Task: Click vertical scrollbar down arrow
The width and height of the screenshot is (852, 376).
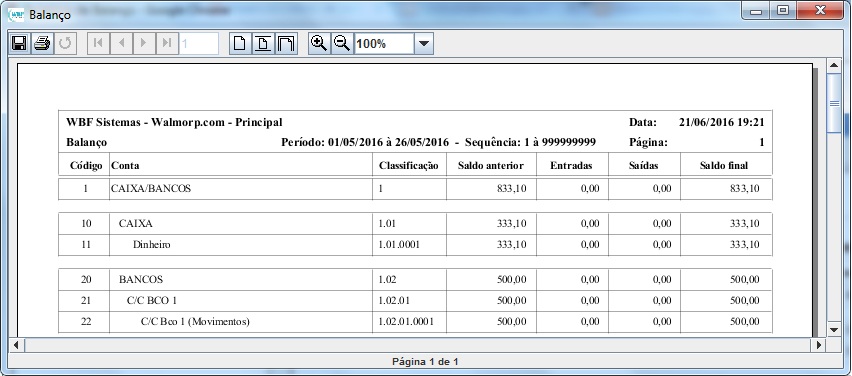Action: [x=834, y=329]
